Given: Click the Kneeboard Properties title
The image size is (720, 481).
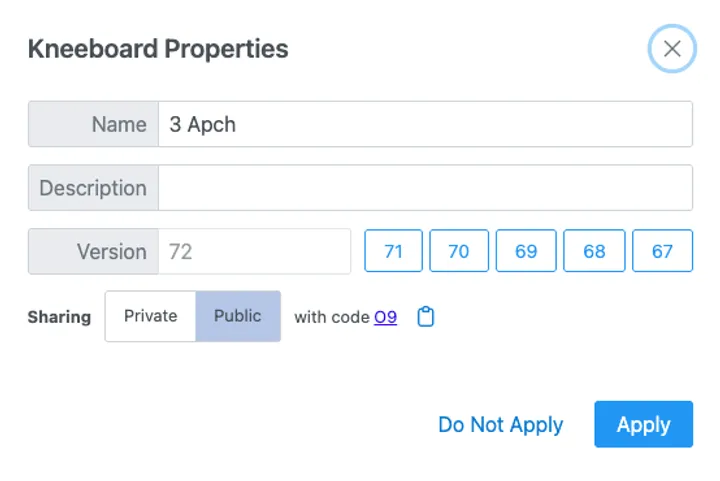Looking at the screenshot, I should (x=158, y=48).
